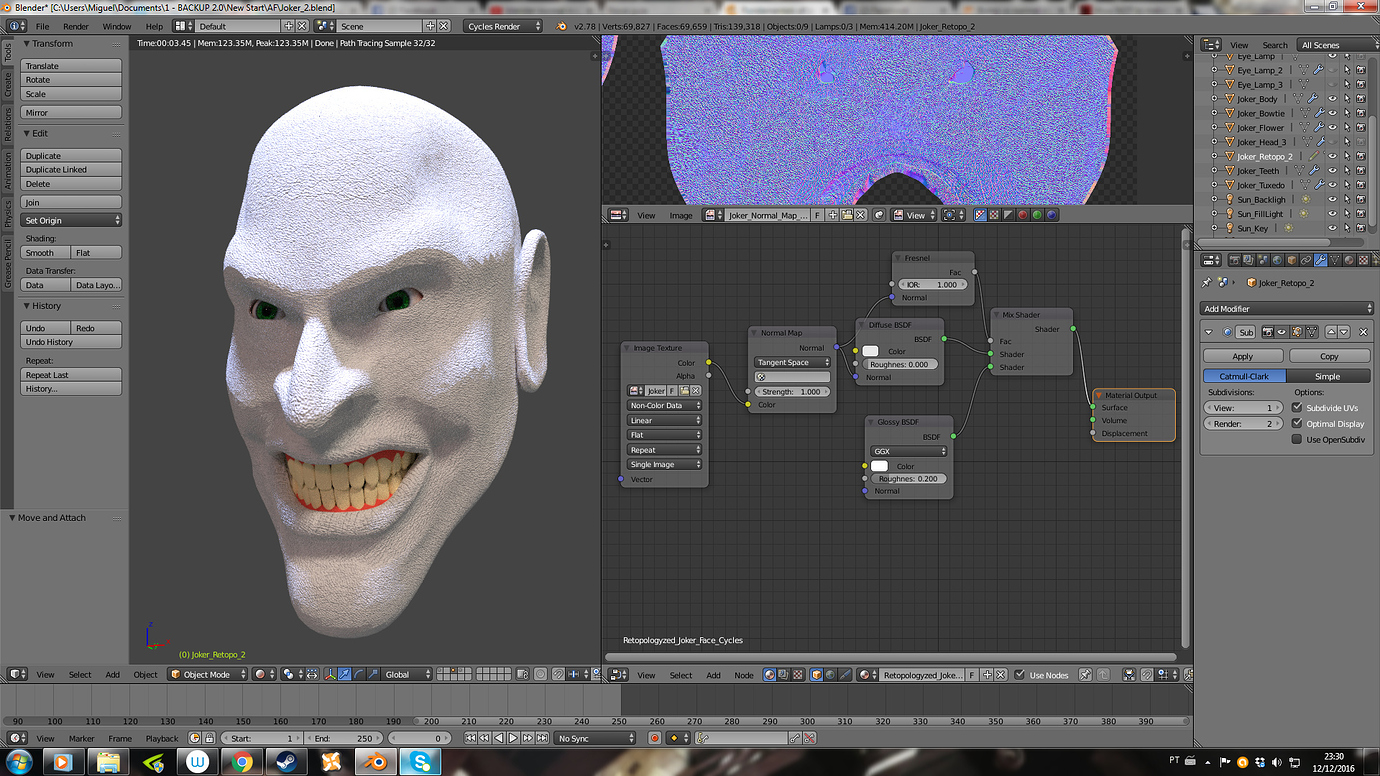Toggle visibility of Joker_Body in outliner
This screenshot has height=776, width=1380.
point(1332,99)
